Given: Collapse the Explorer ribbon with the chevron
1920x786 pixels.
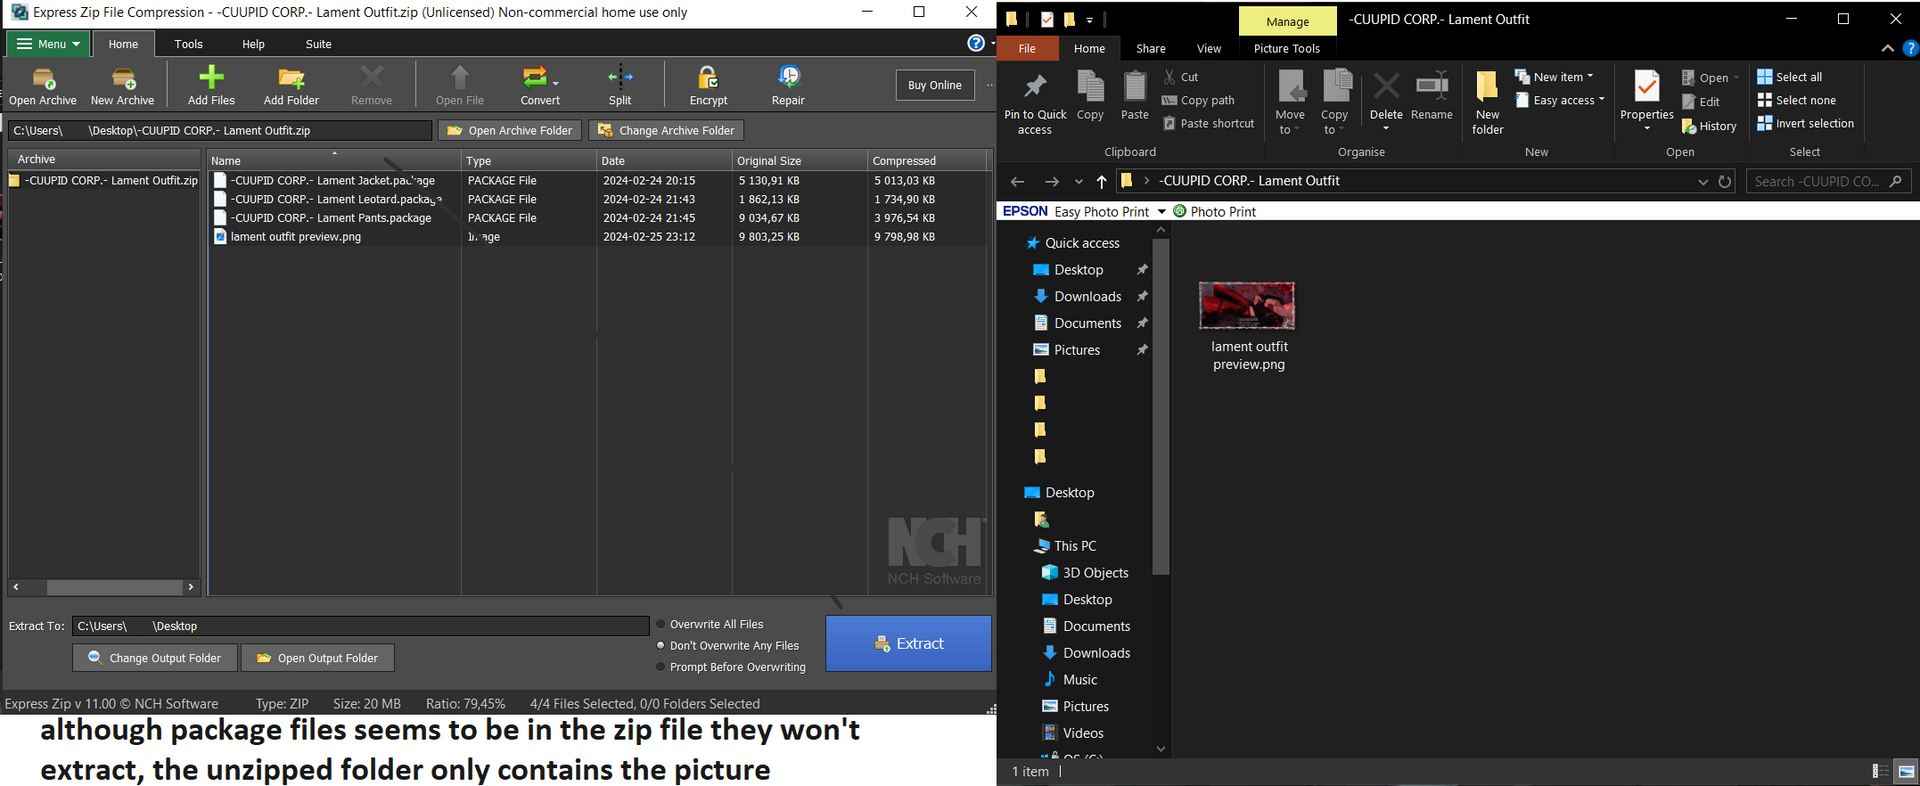Looking at the screenshot, I should (x=1887, y=48).
